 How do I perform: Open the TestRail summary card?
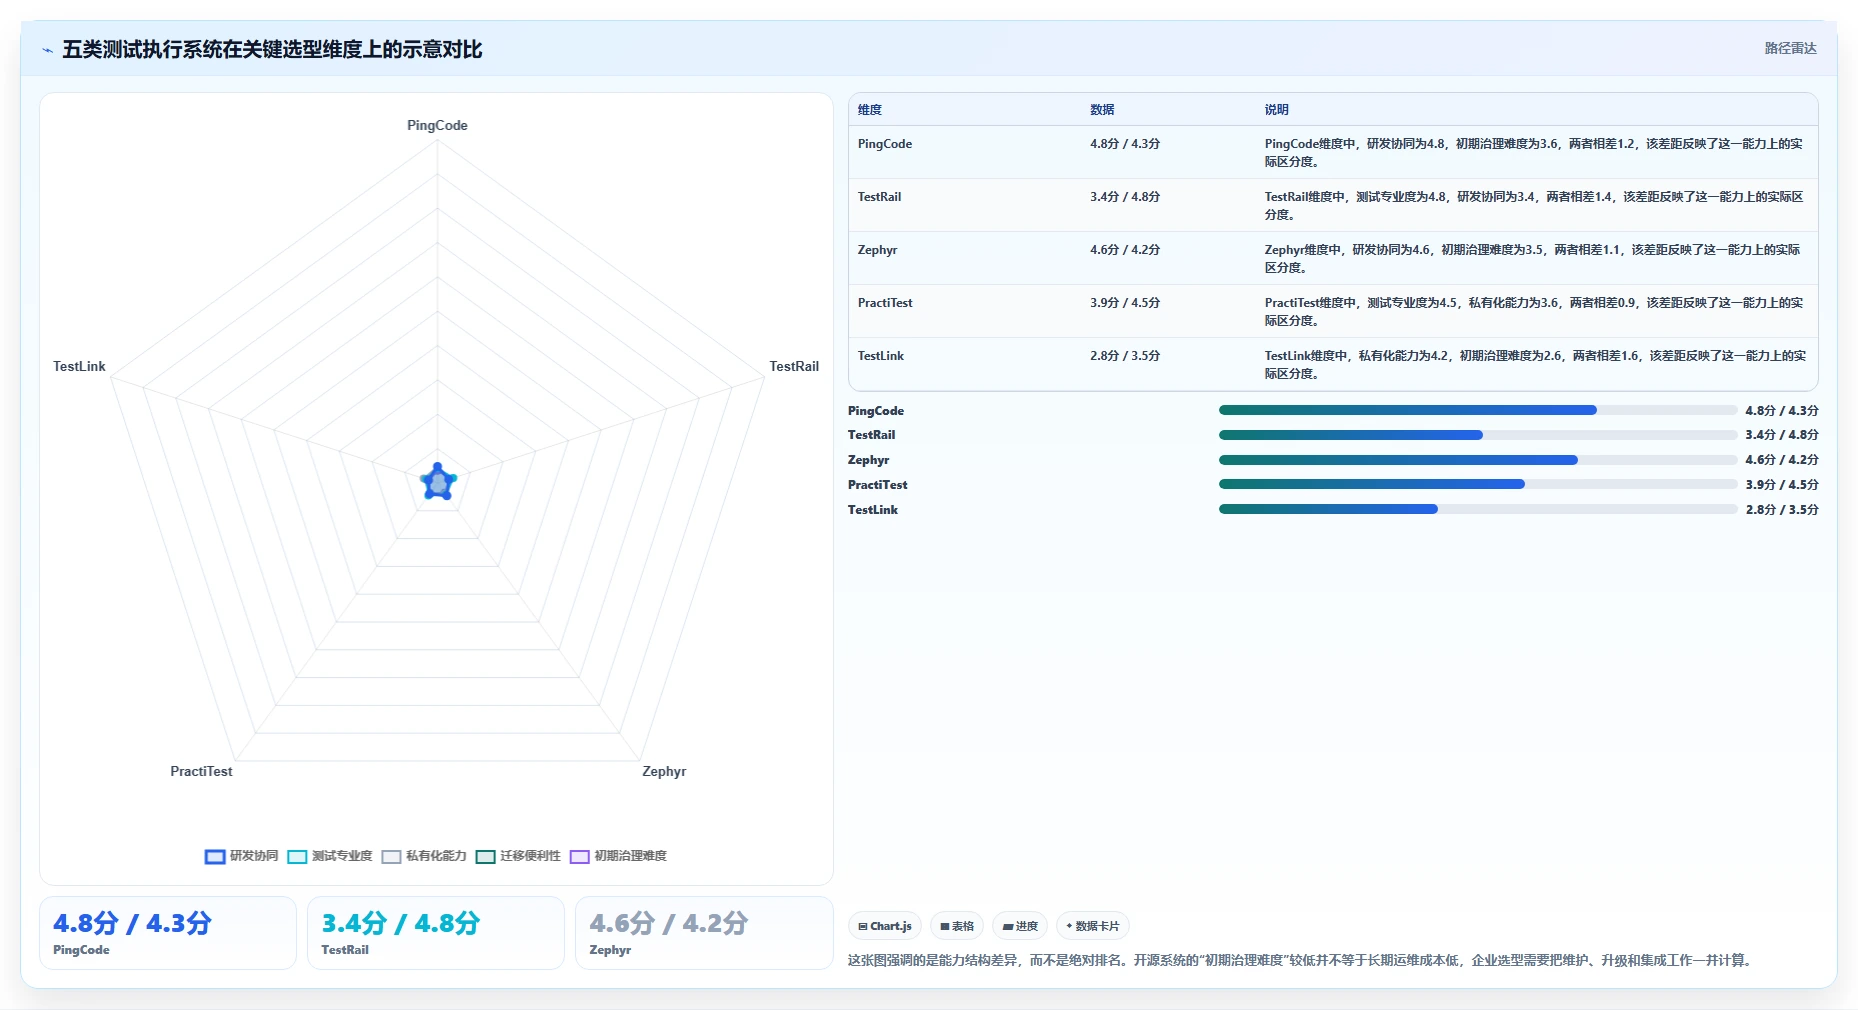point(436,933)
